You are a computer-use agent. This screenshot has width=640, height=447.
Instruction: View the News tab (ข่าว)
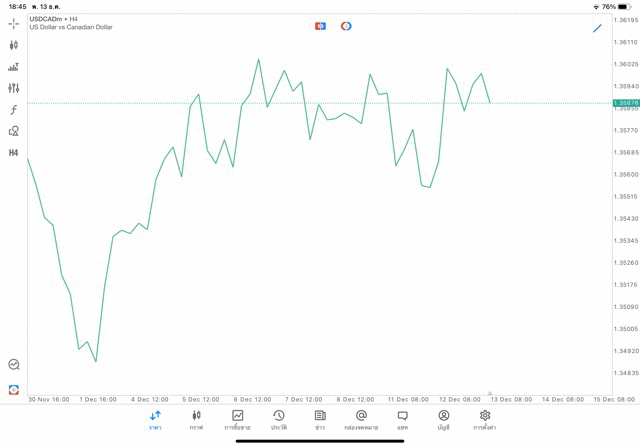tap(320, 419)
